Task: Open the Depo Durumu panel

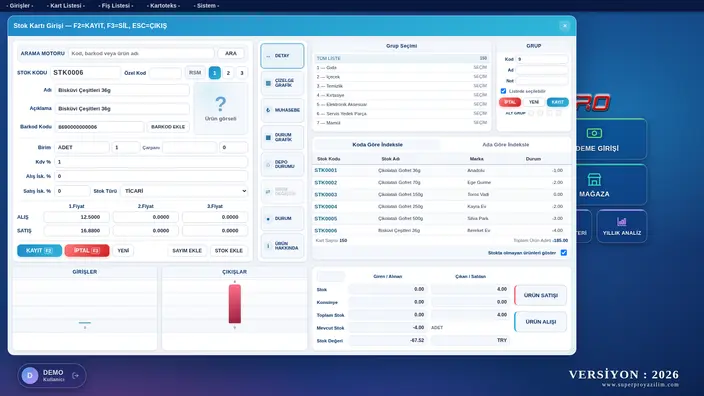Action: point(282,164)
